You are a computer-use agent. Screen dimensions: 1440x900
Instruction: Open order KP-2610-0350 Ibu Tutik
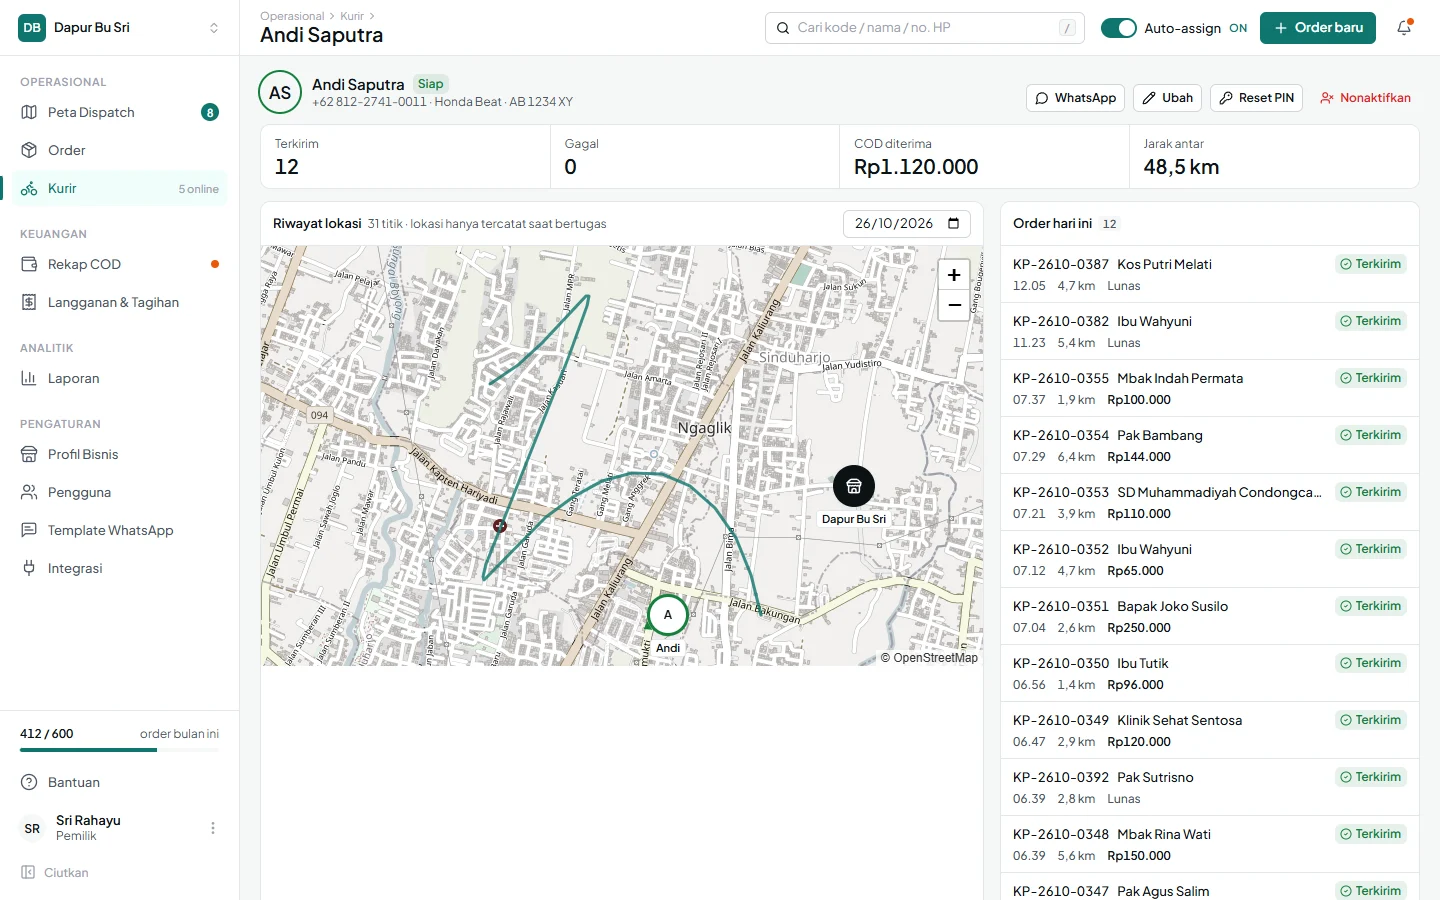(1210, 673)
